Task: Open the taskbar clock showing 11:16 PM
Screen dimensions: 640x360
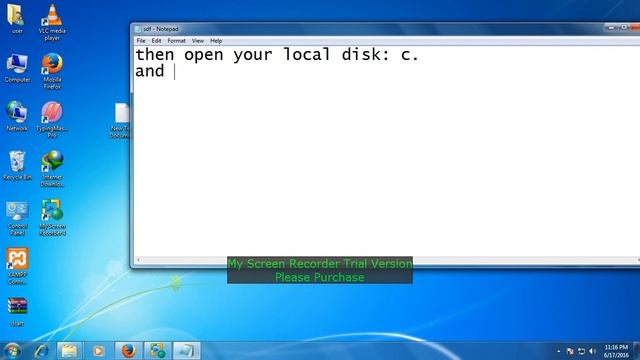Action: click(x=616, y=351)
